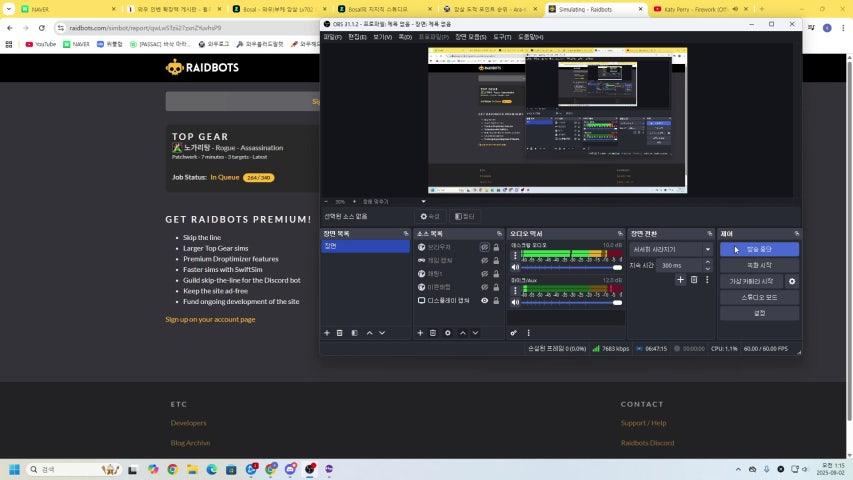Toggle visibility of the game capture source

pyautogui.click(x=484, y=260)
